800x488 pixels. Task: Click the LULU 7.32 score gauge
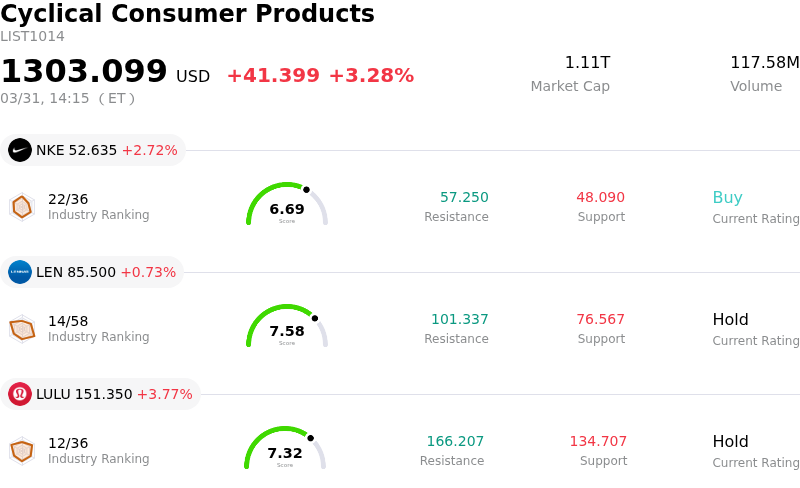(x=285, y=449)
